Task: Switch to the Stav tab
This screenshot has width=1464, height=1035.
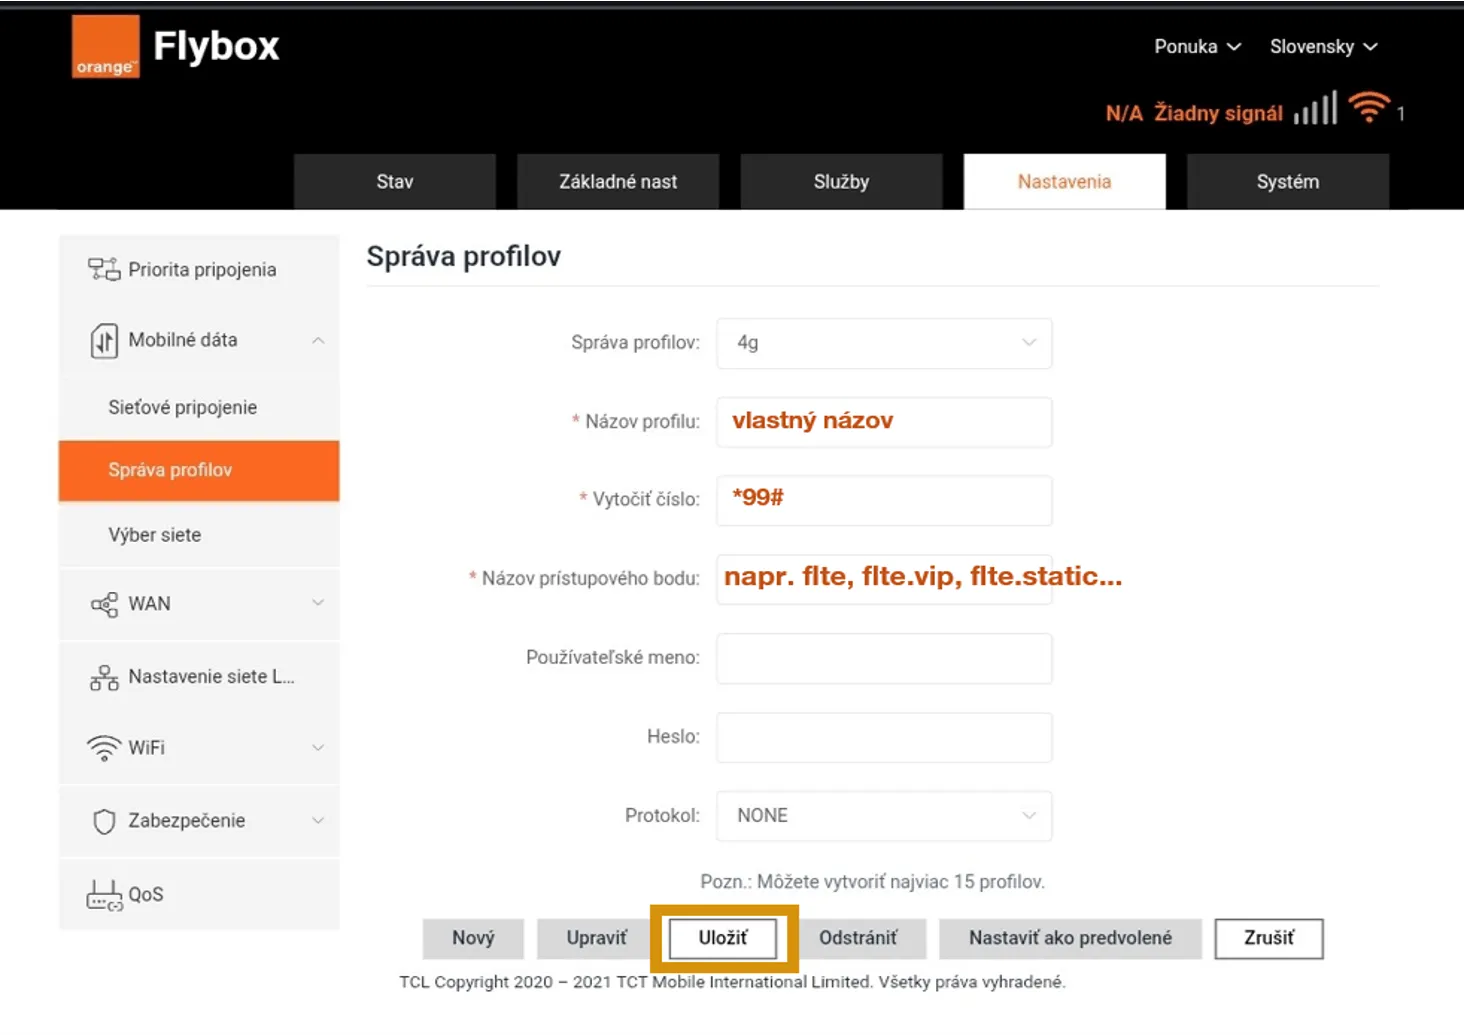Action: click(x=395, y=181)
